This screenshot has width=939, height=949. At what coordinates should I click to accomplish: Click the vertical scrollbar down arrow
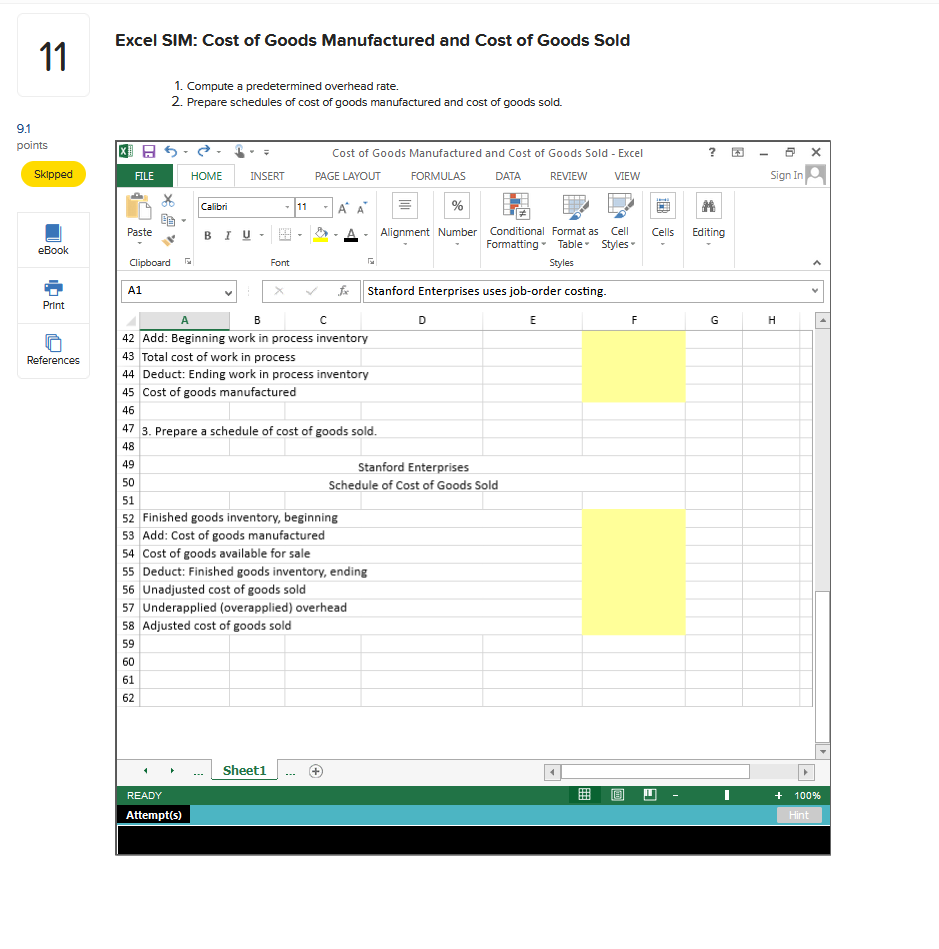[x=822, y=752]
